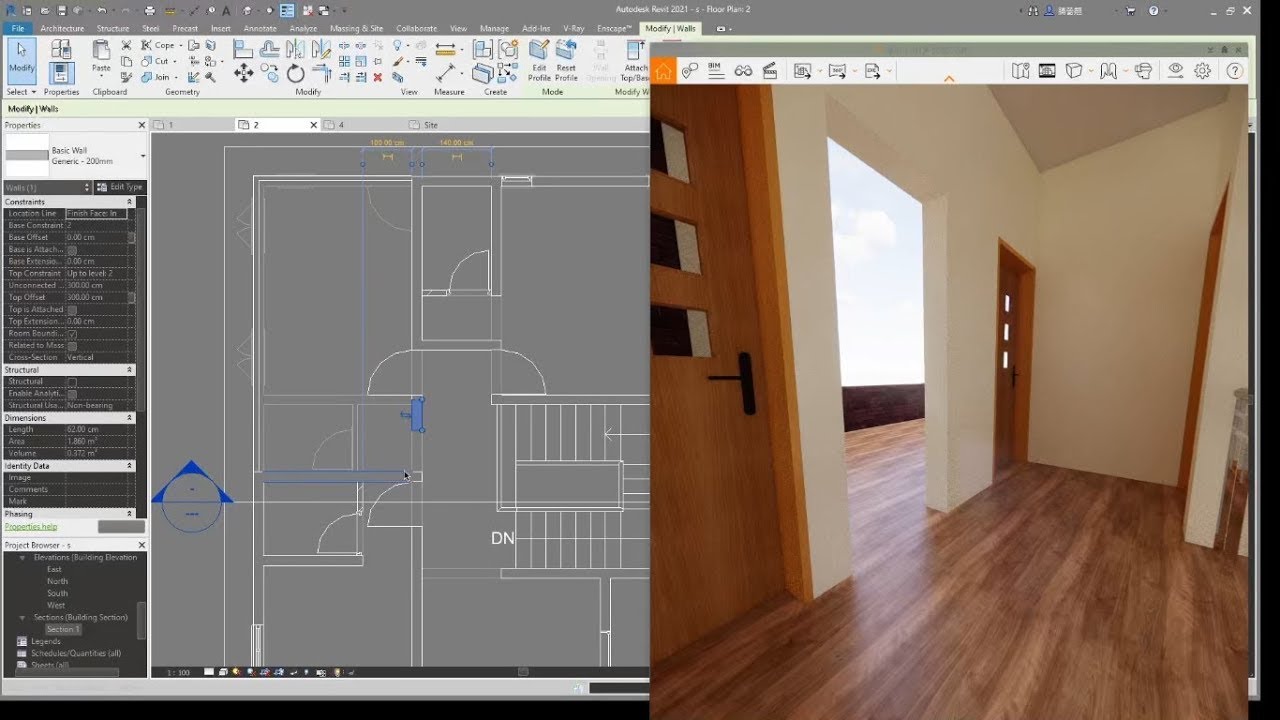Click the Enscape visual settings eye icon
This screenshot has width=1280, height=720.
1176,71
